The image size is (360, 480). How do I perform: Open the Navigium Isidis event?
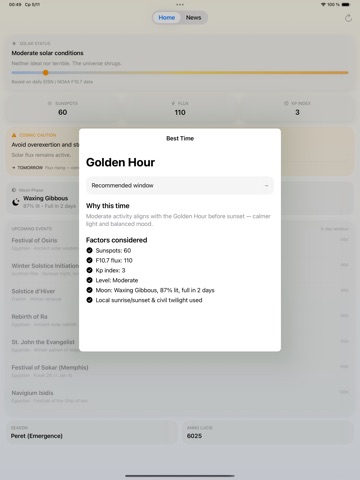pyautogui.click(x=180, y=396)
